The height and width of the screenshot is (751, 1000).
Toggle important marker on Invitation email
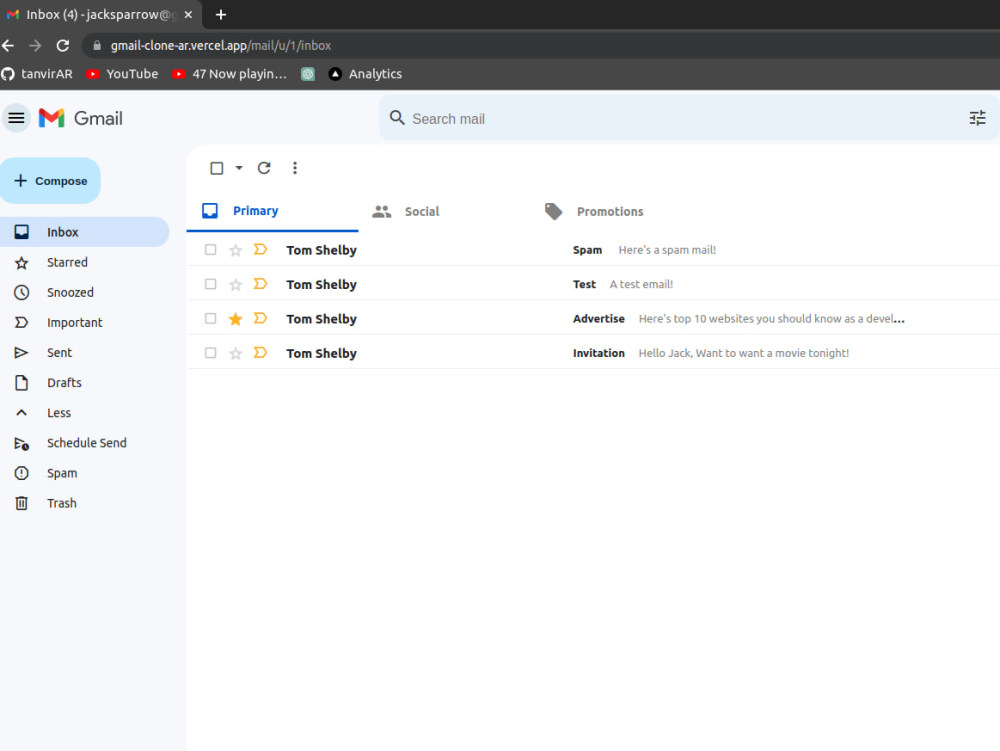[x=260, y=353]
